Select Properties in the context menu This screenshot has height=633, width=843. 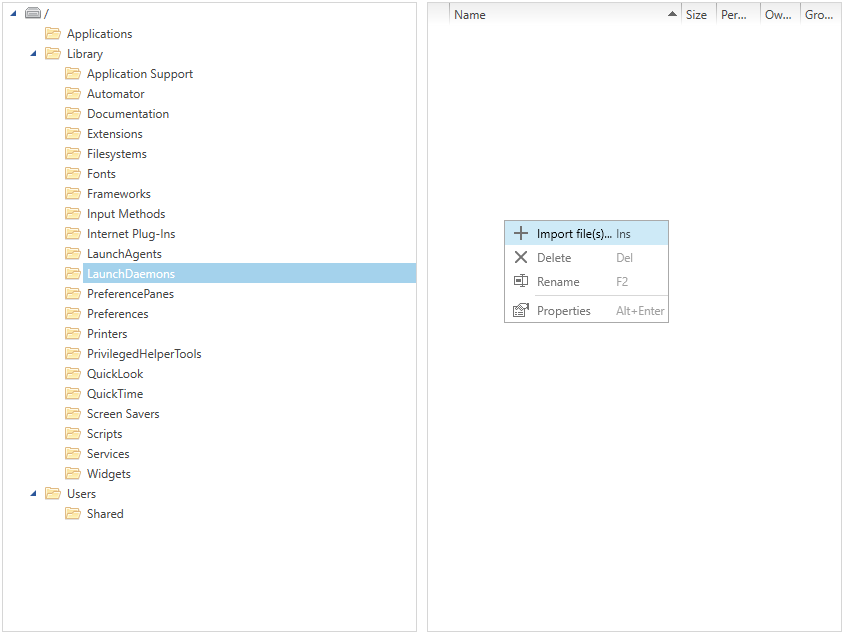pos(564,311)
